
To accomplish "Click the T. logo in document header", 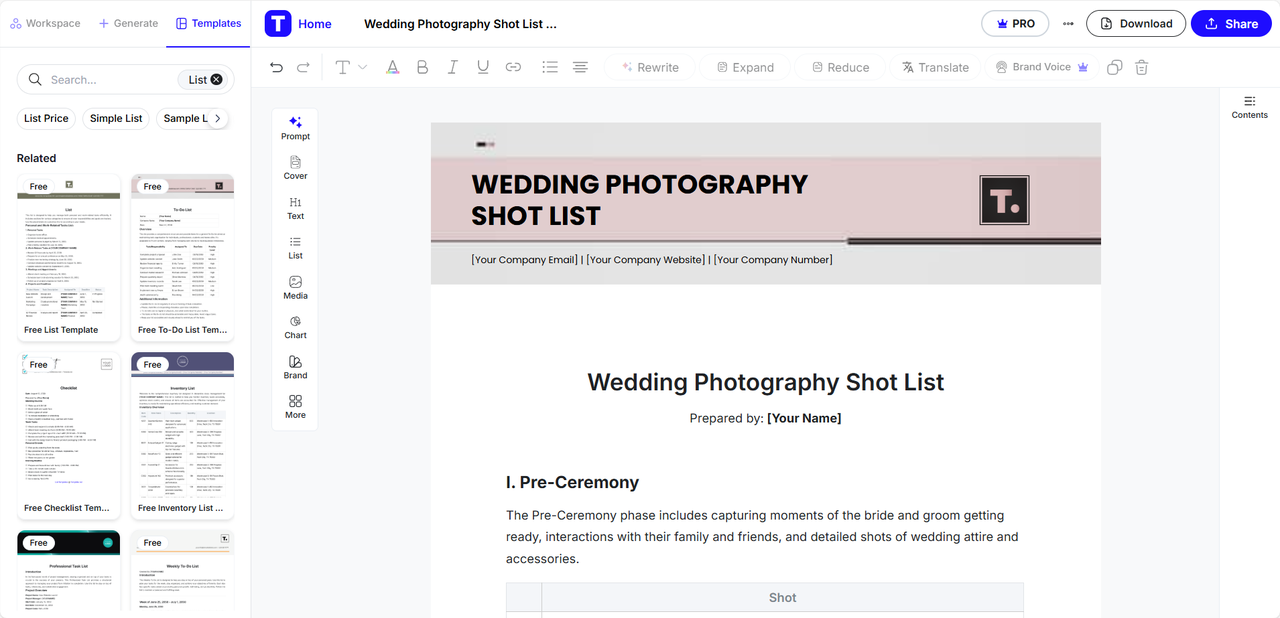I will click(1004, 199).
